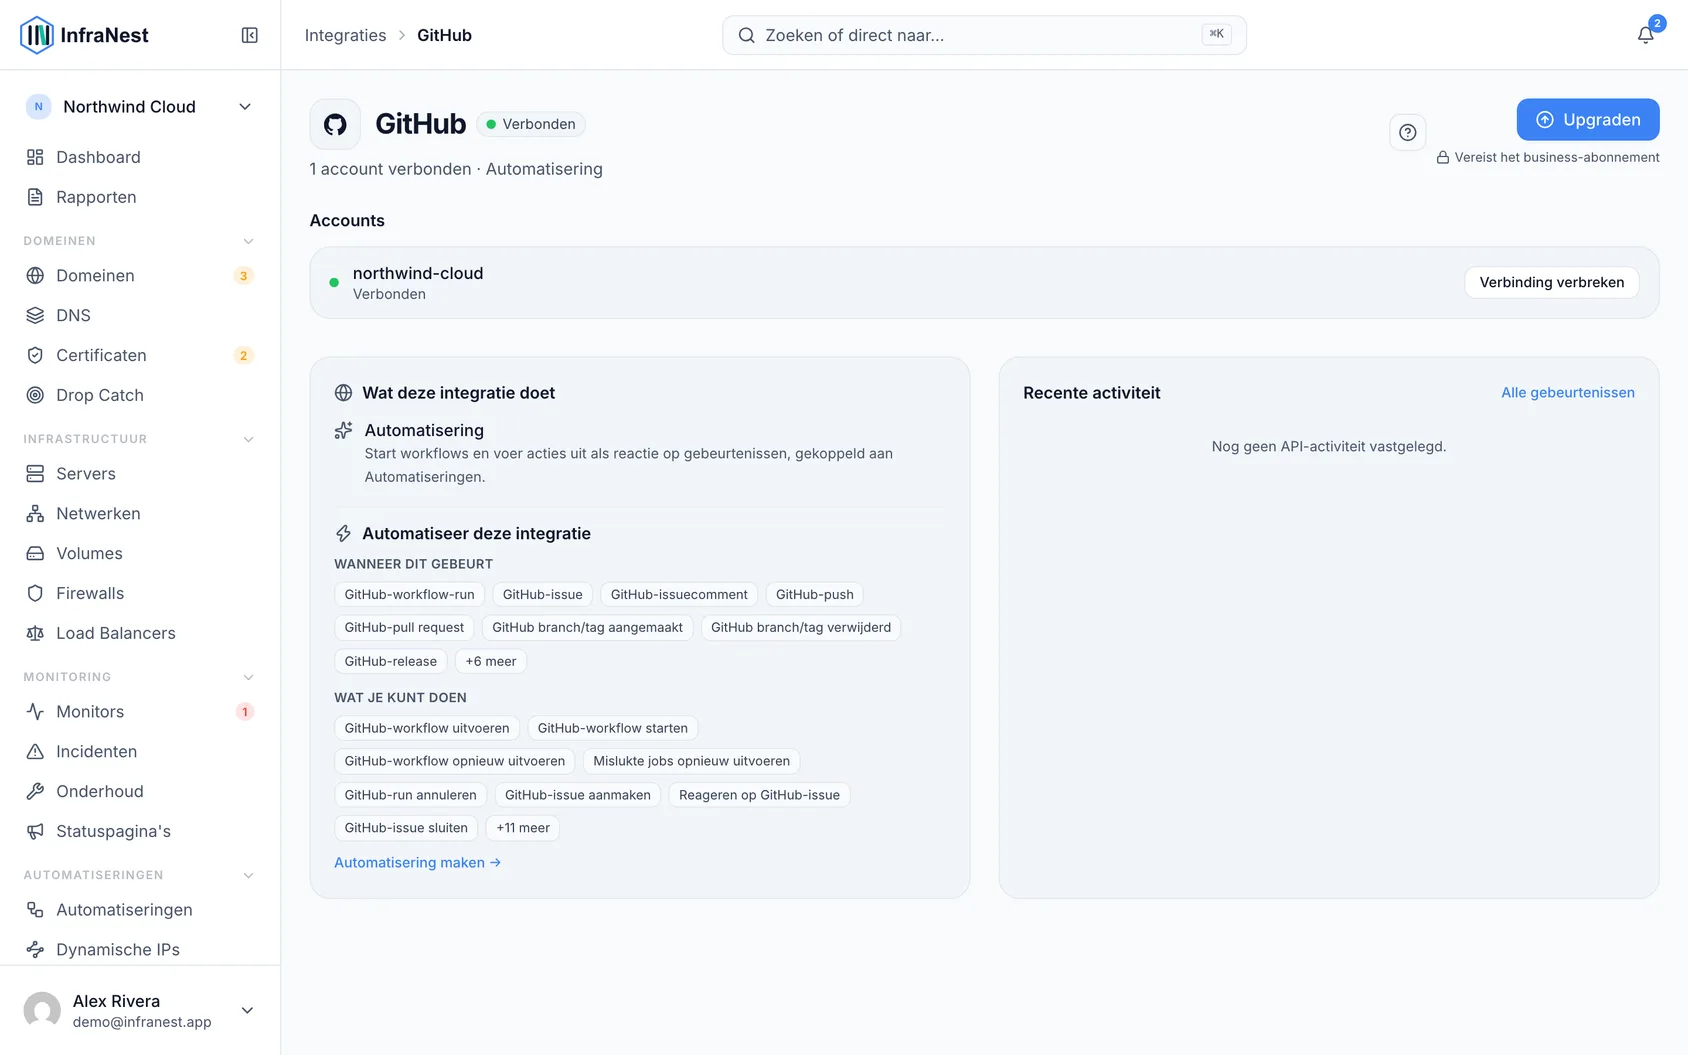Collapse the AUTOMATISERINGEN section
This screenshot has height=1055, width=1688.
pyautogui.click(x=248, y=875)
